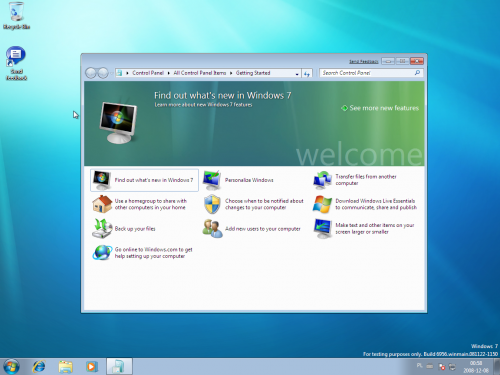Click the Add new users people icon
This screenshot has height=375, width=500.
coord(212,229)
